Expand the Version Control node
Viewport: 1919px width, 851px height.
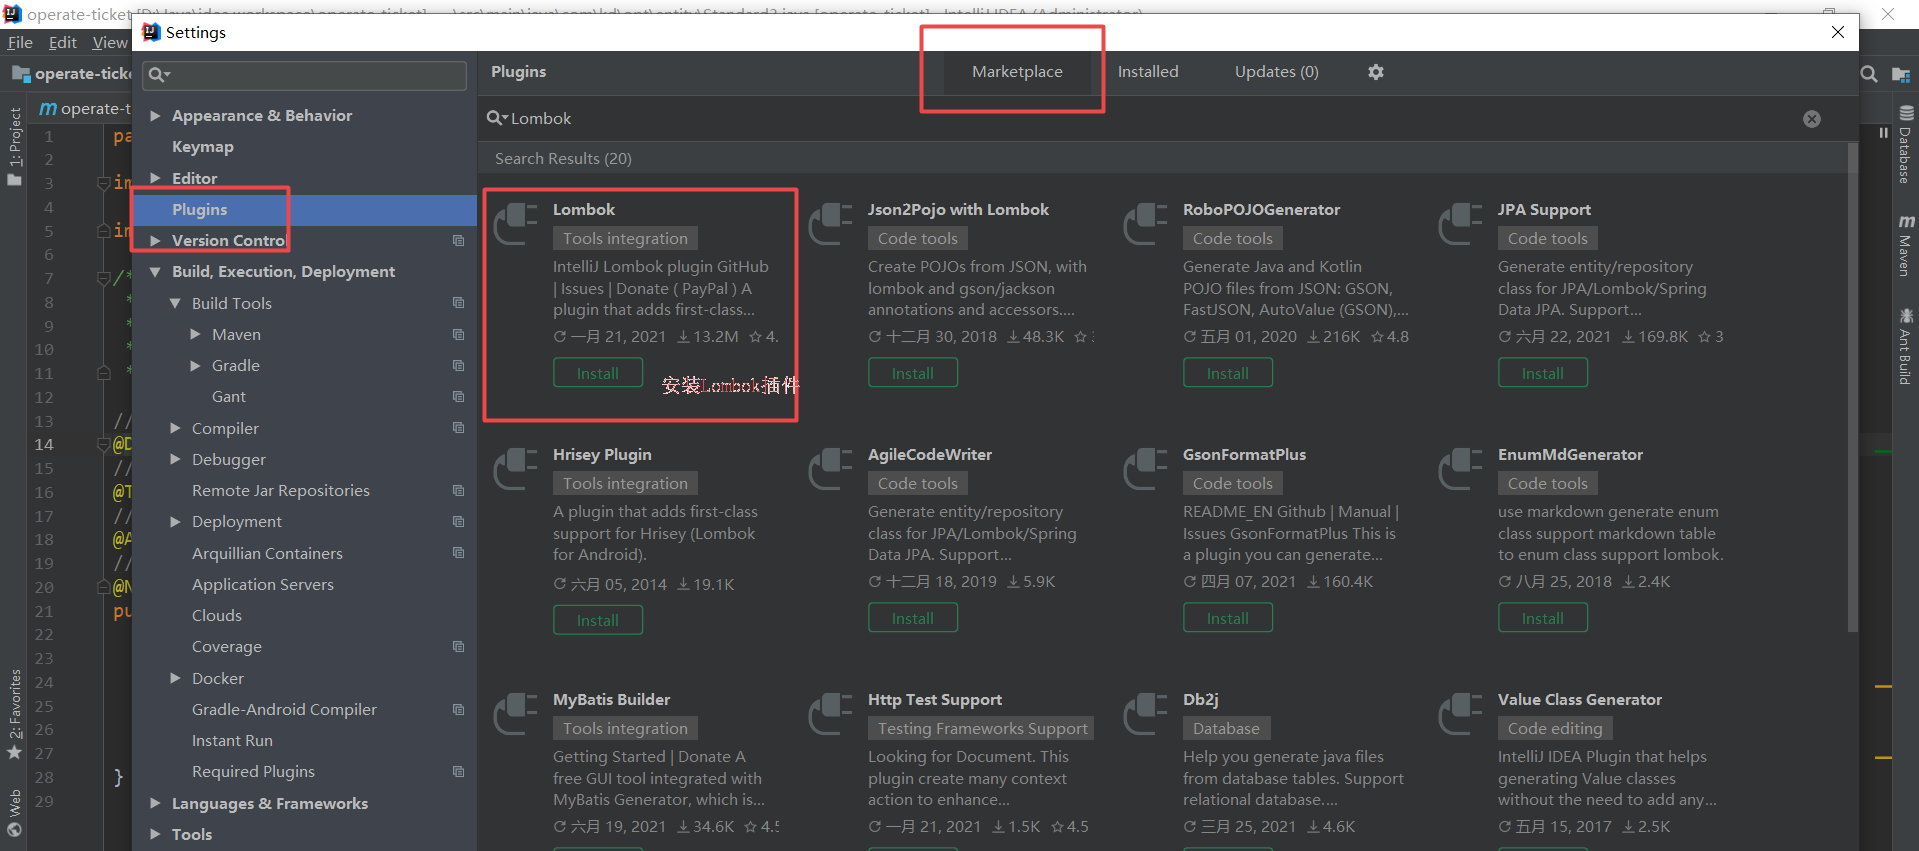(x=155, y=240)
